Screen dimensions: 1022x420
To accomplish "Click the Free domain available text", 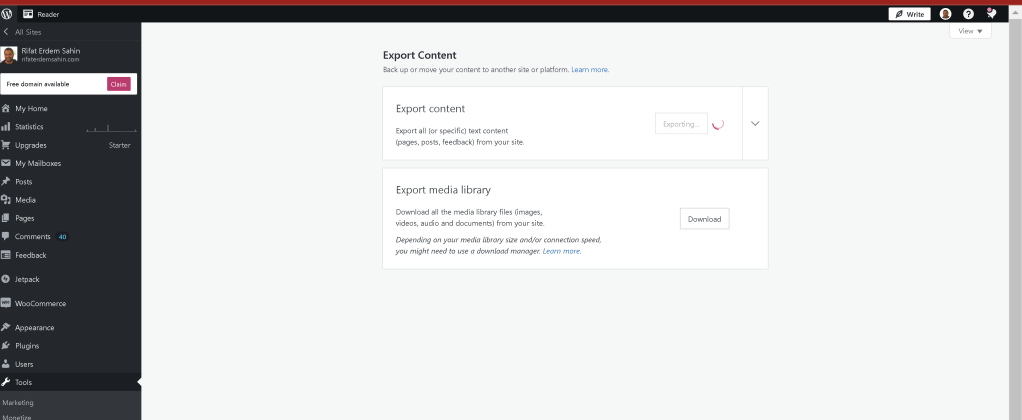I will [38, 84].
